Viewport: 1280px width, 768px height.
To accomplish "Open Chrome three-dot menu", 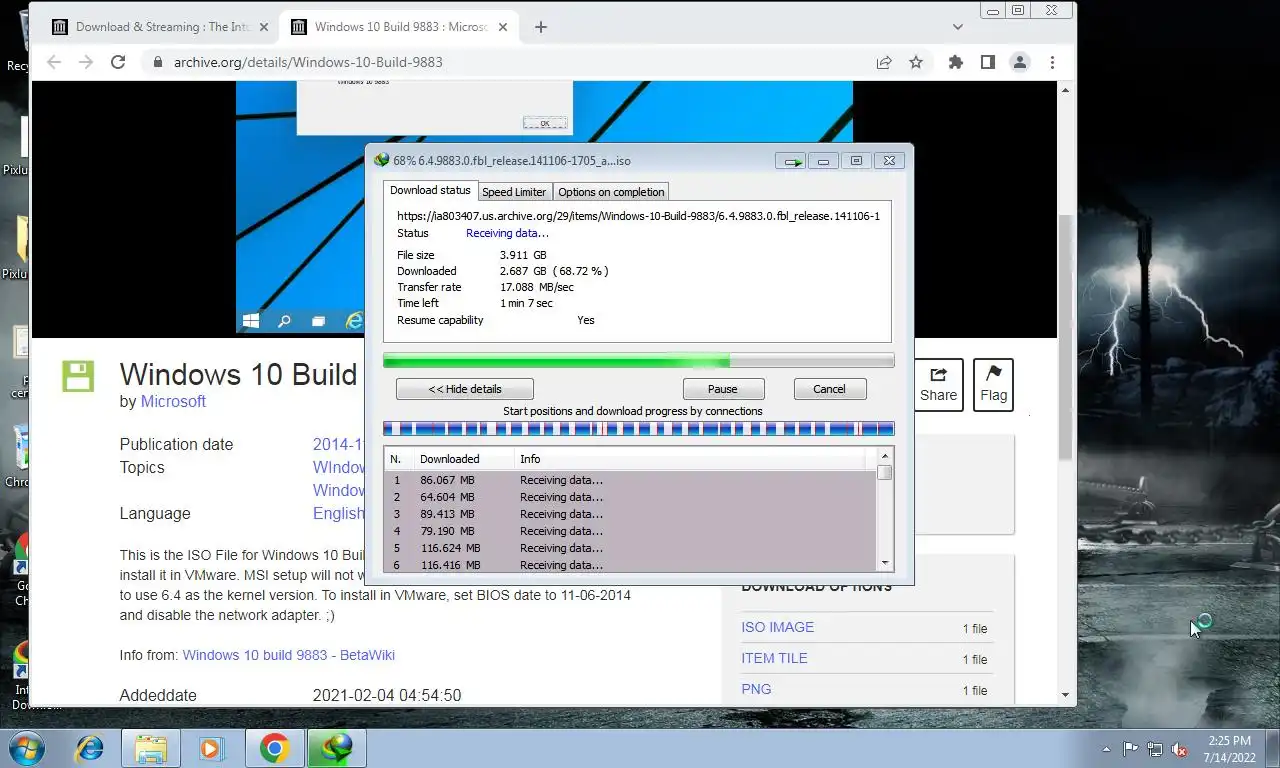I will point(1052,62).
